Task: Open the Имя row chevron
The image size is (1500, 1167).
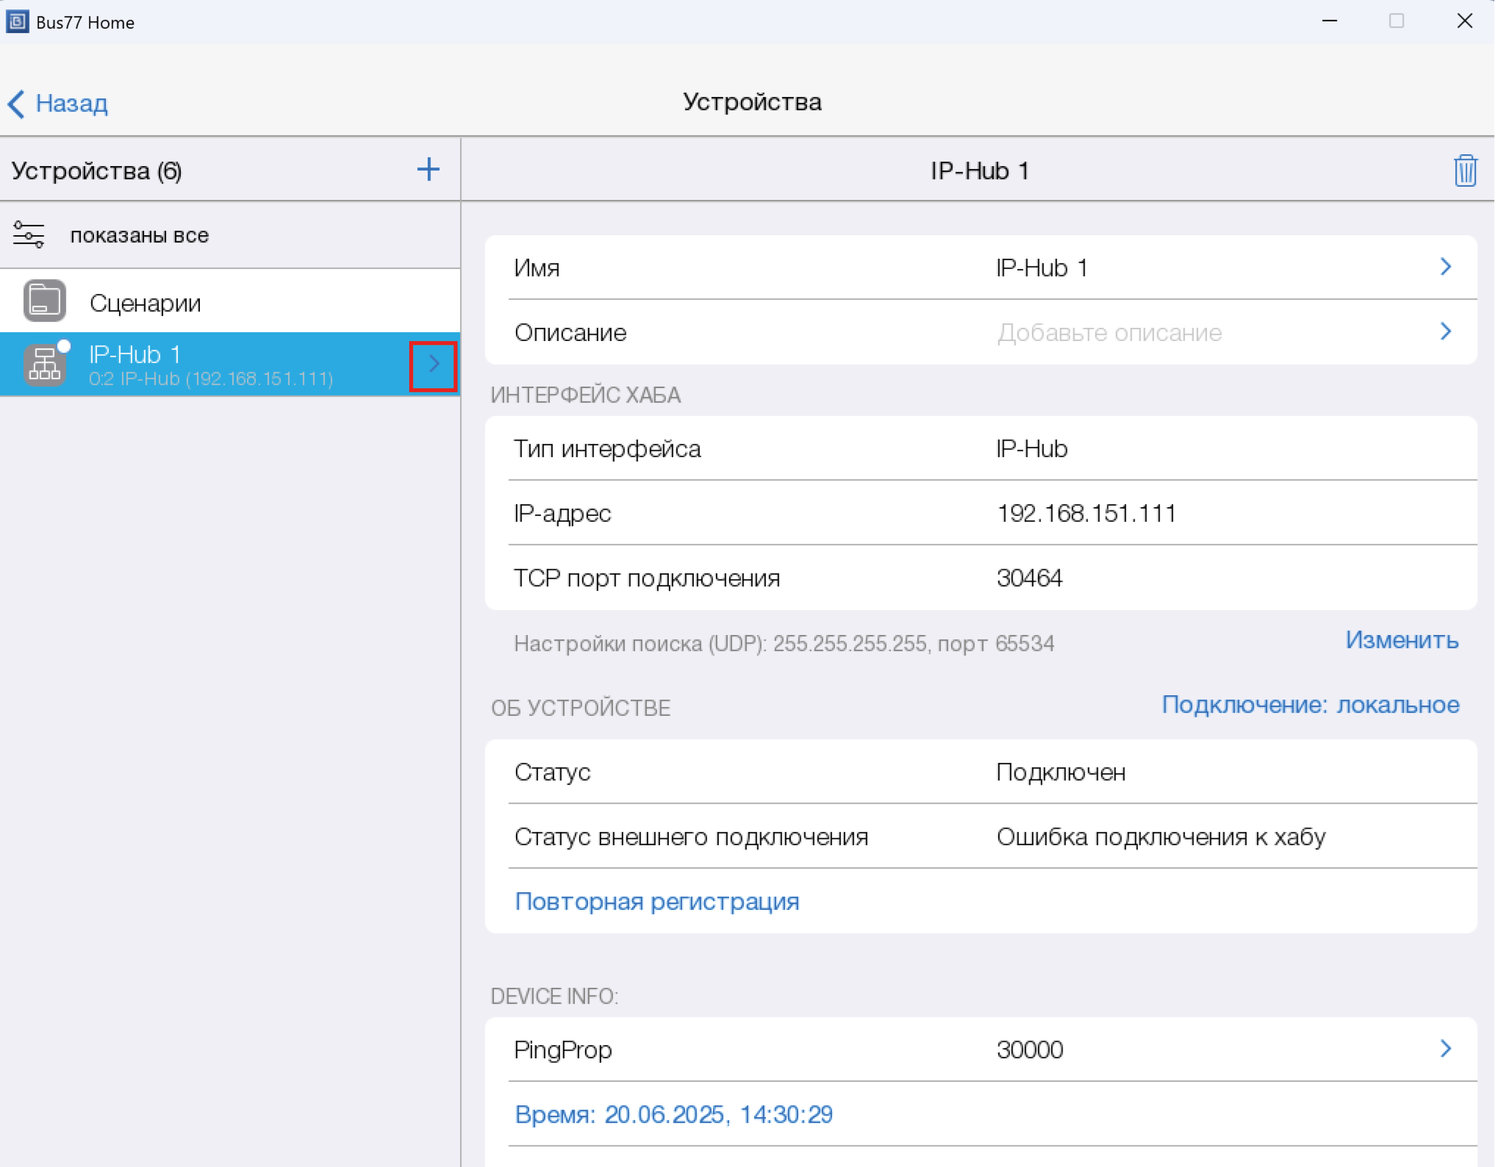Action: (1445, 267)
